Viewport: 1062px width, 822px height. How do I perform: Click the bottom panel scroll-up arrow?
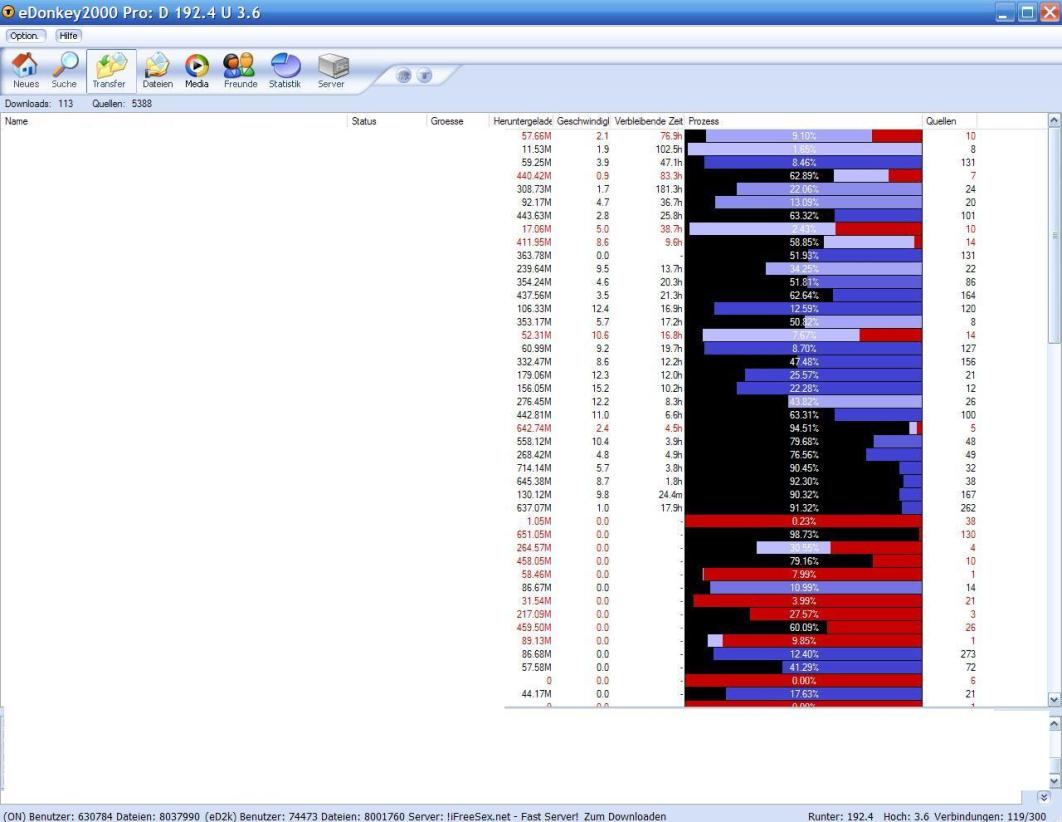(x=1055, y=724)
